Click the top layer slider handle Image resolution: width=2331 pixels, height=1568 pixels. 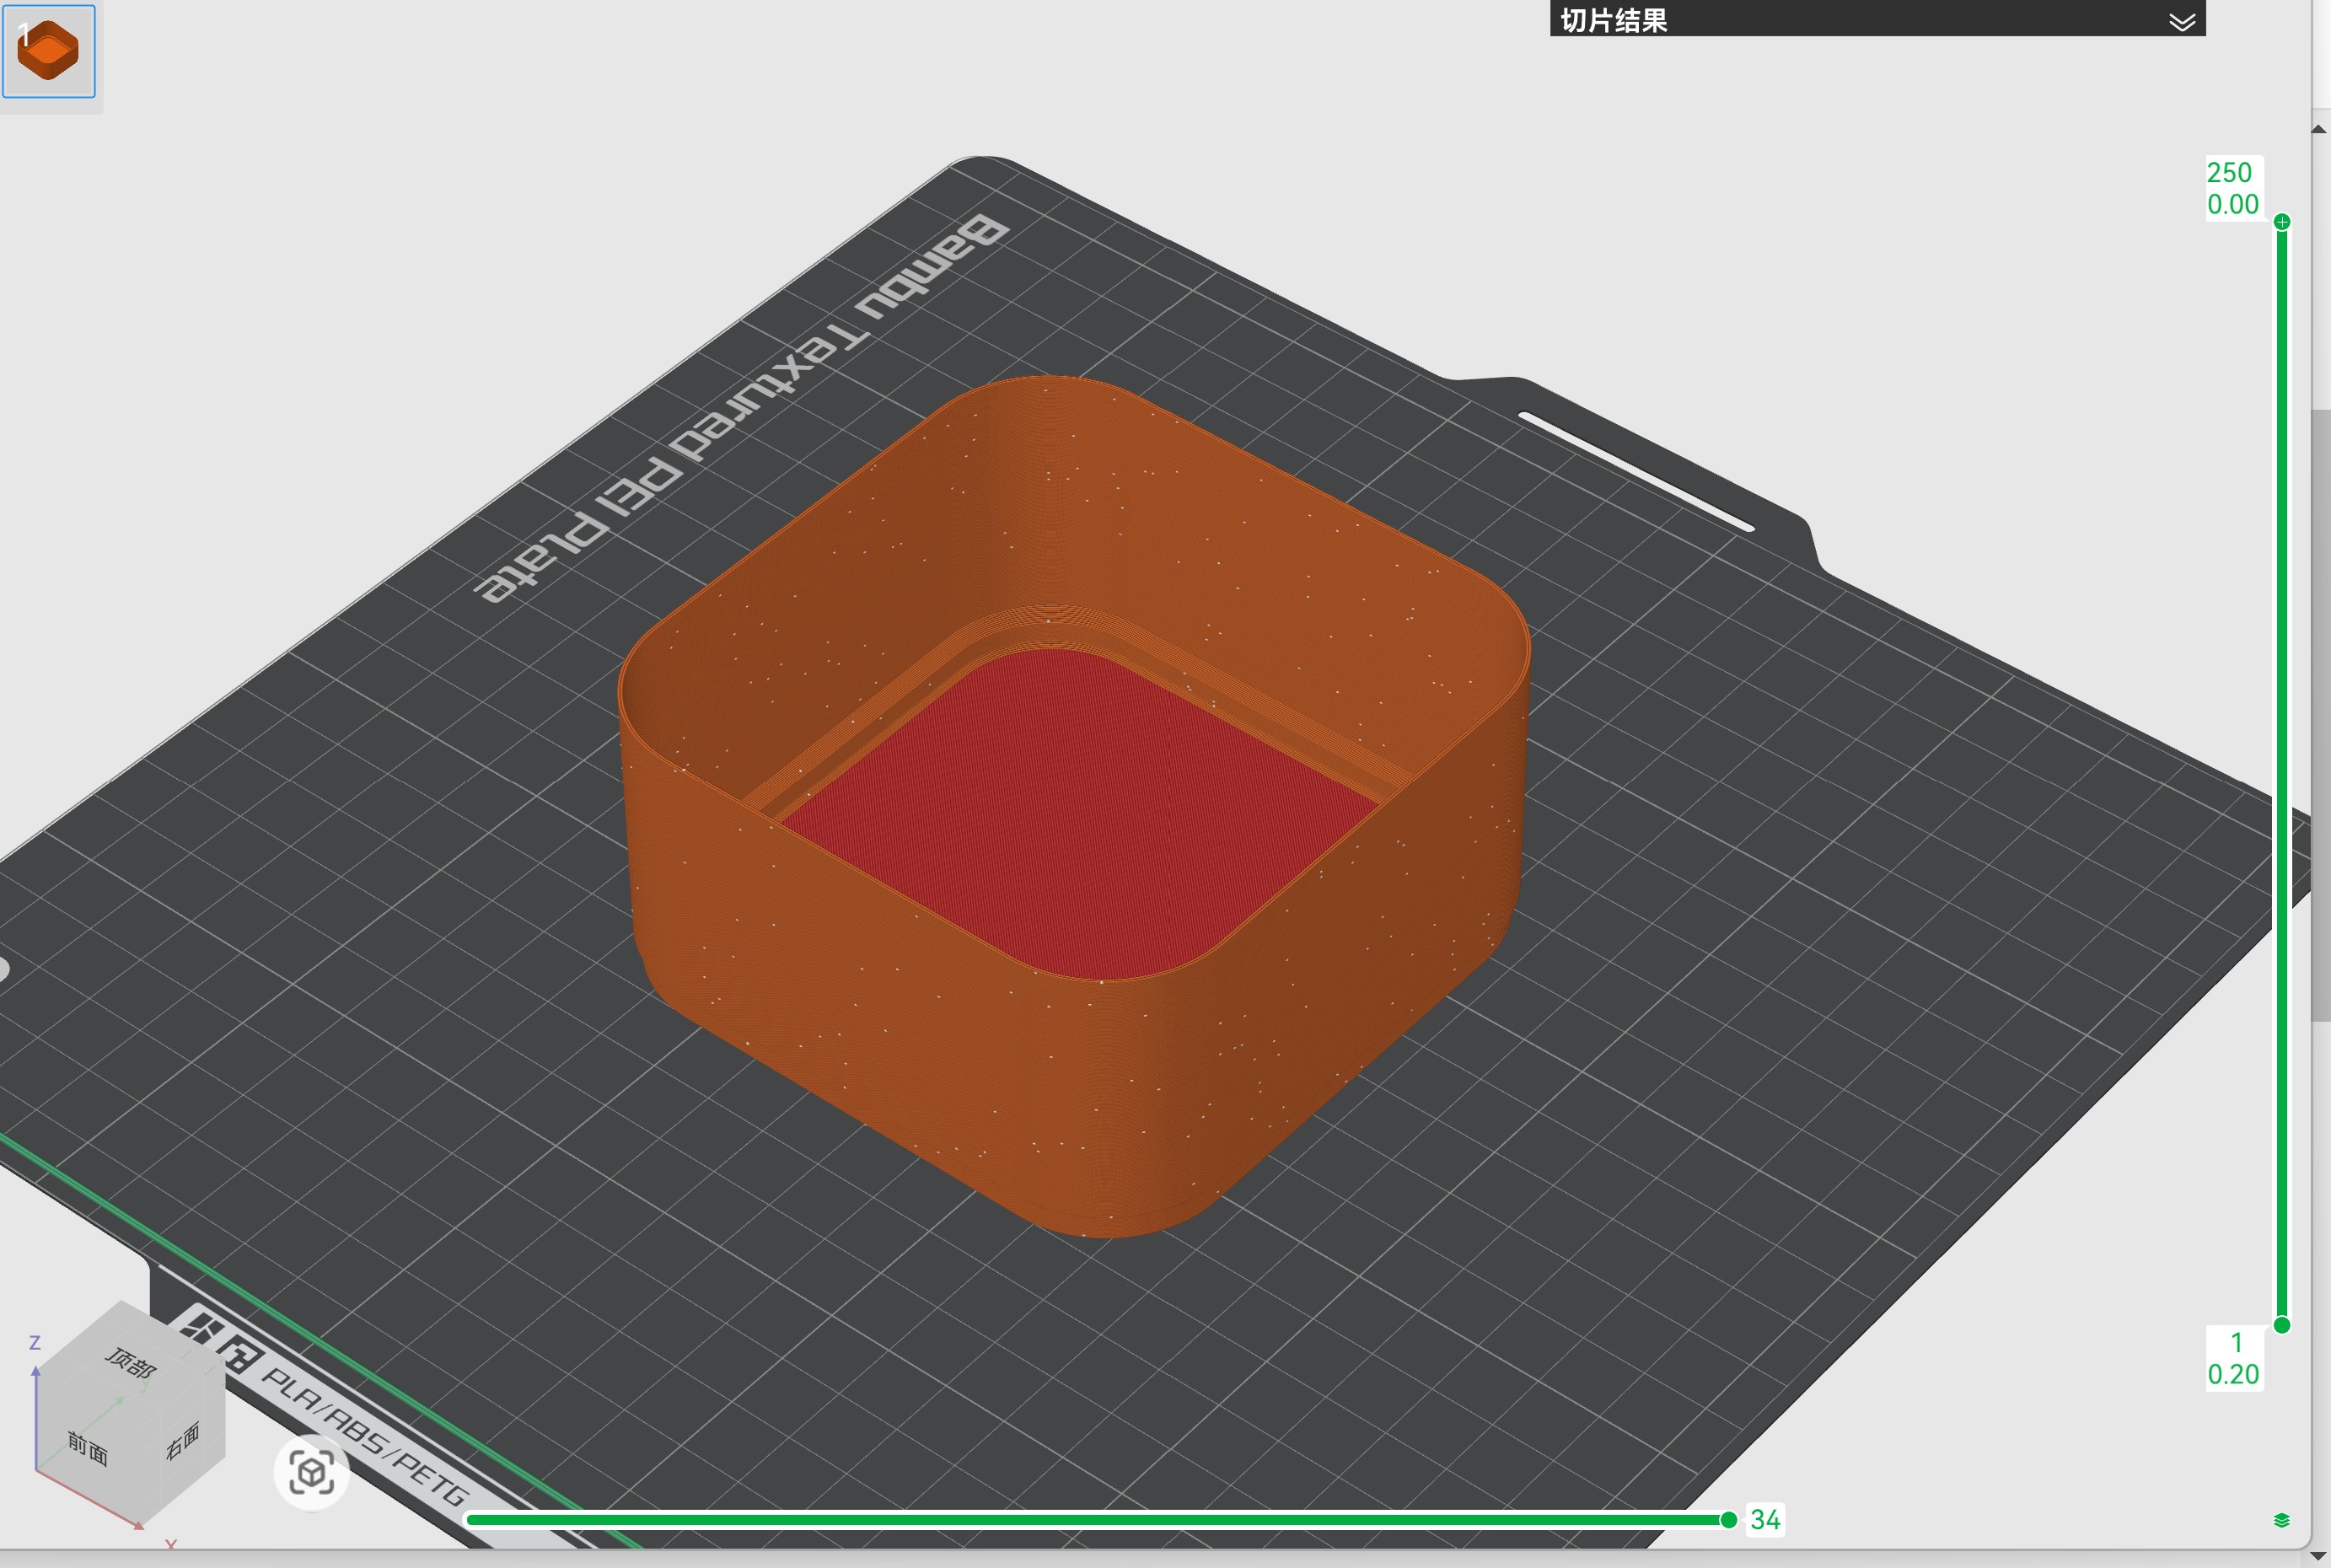[x=2282, y=222]
